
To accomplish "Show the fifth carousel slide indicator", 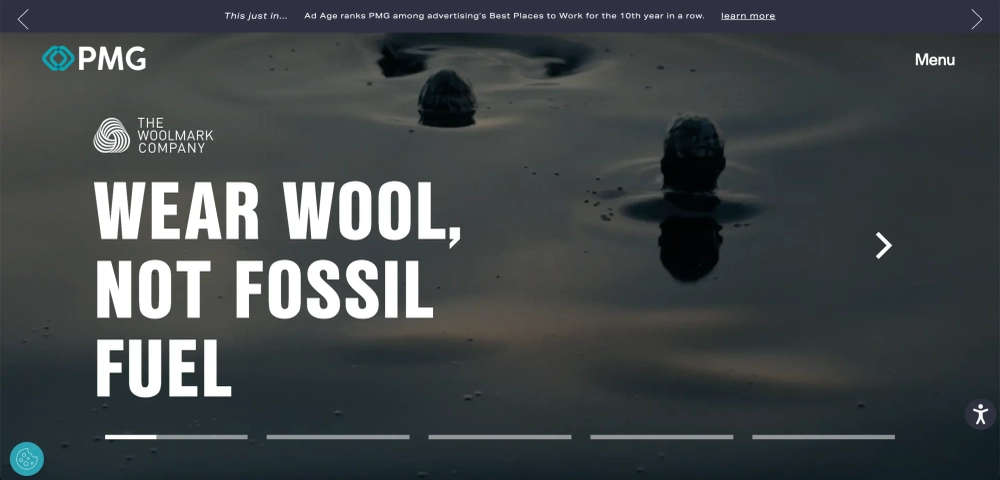I will click(x=823, y=437).
